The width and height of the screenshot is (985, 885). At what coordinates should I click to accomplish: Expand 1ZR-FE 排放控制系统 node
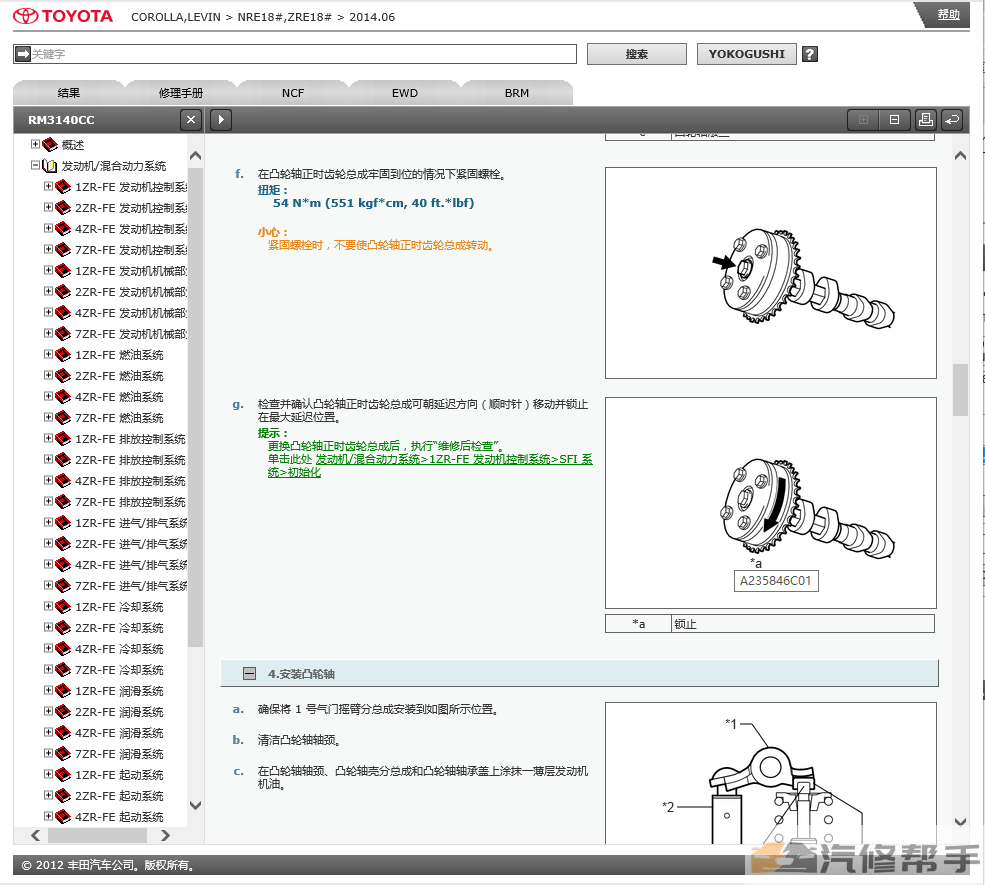click(x=48, y=438)
